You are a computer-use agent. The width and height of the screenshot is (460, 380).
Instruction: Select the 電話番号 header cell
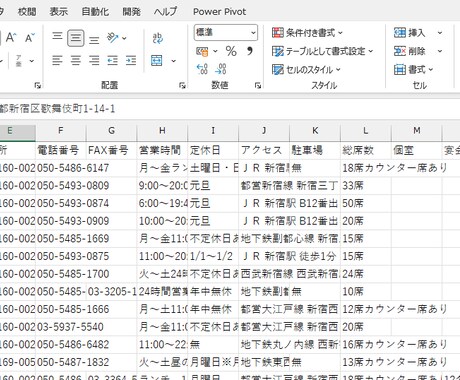[61, 150]
